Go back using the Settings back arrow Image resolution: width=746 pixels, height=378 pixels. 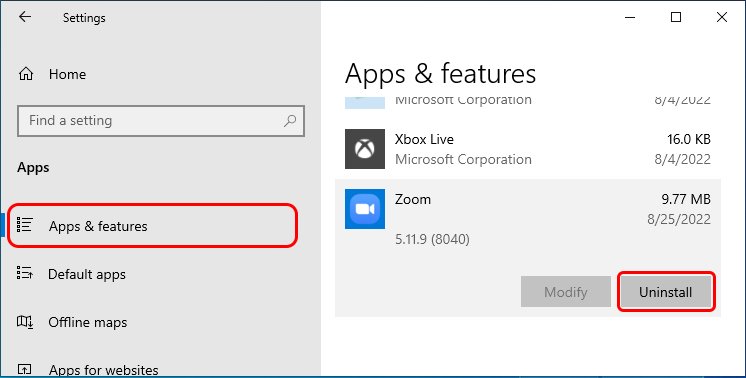(x=25, y=17)
